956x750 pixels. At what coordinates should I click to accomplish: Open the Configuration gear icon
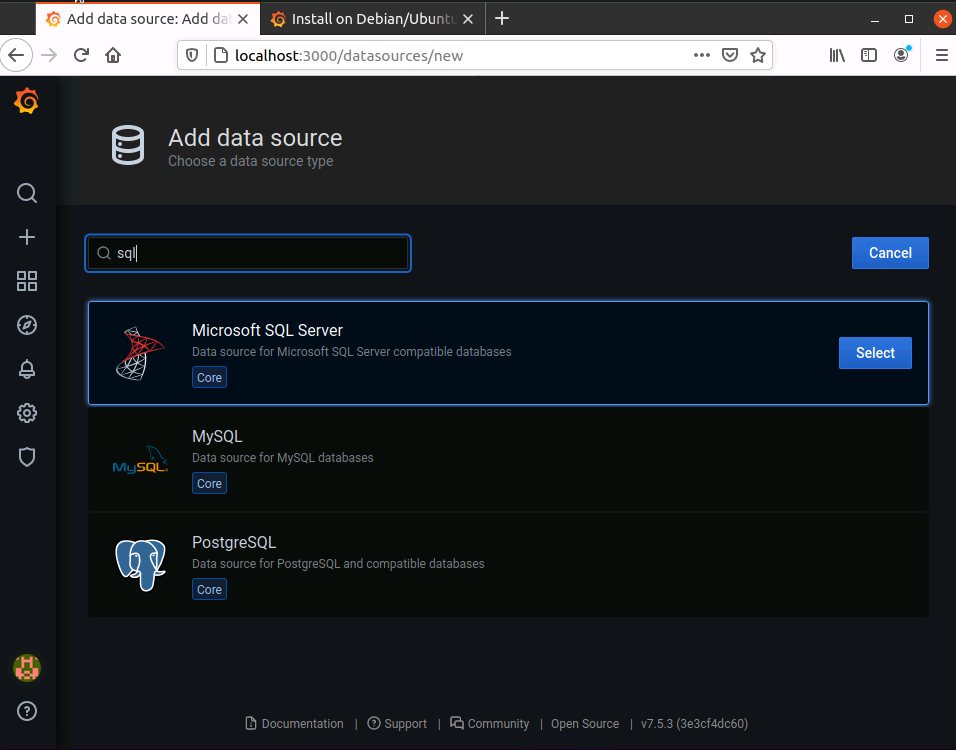27,413
